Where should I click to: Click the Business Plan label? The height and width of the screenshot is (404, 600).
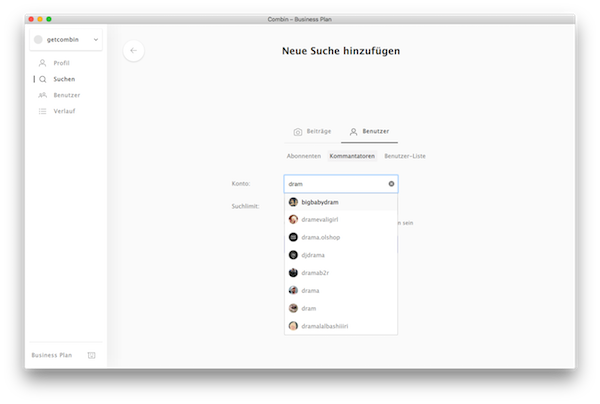click(52, 355)
